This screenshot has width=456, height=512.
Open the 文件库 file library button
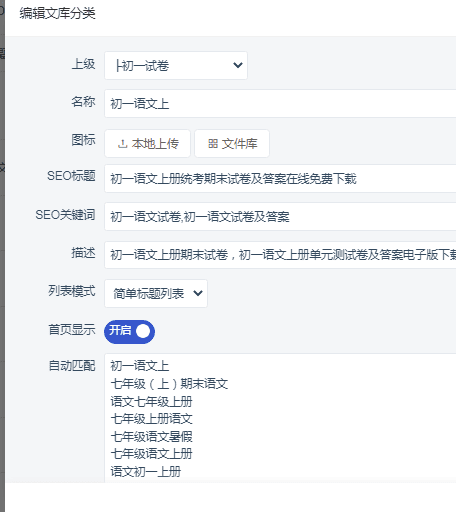tap(232, 144)
